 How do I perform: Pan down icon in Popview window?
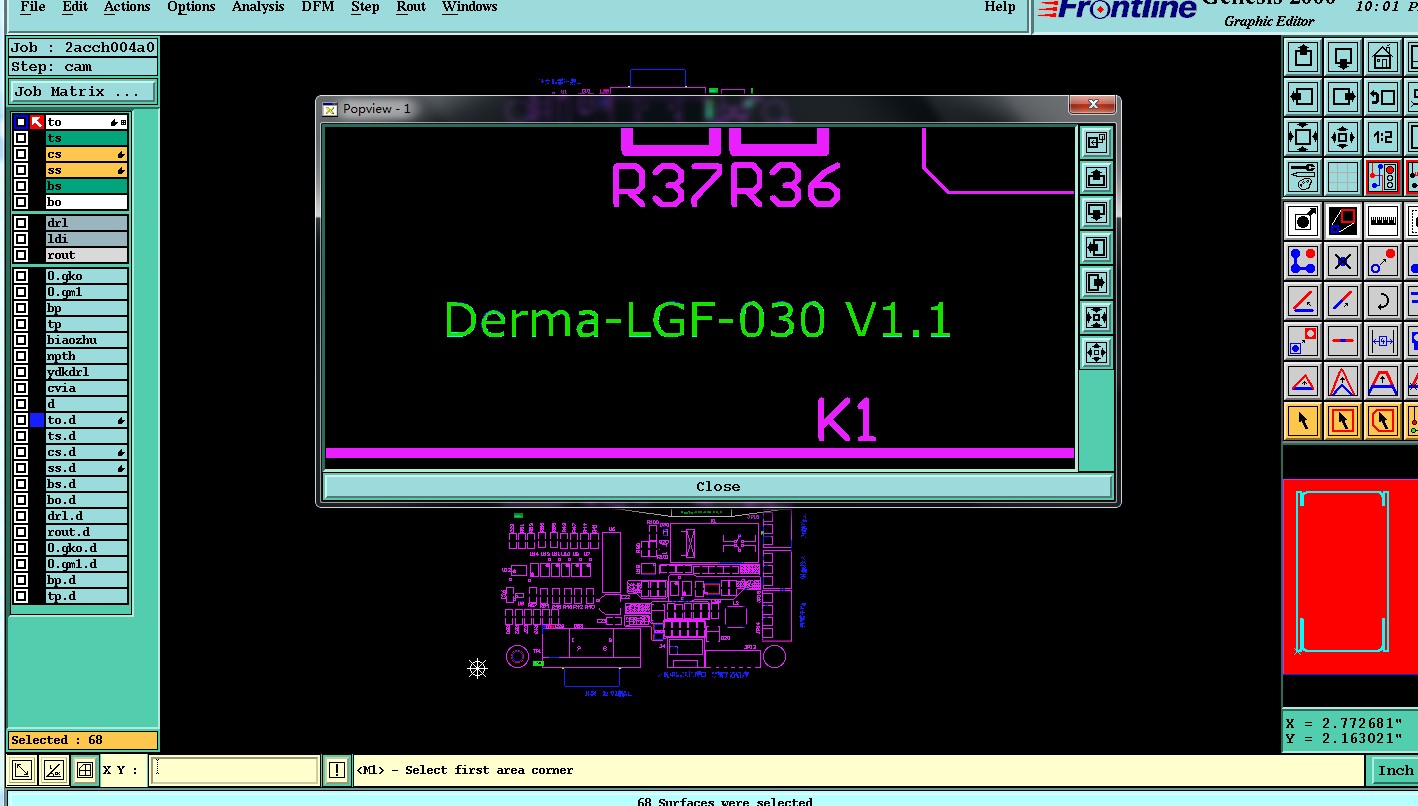pyautogui.click(x=1096, y=213)
